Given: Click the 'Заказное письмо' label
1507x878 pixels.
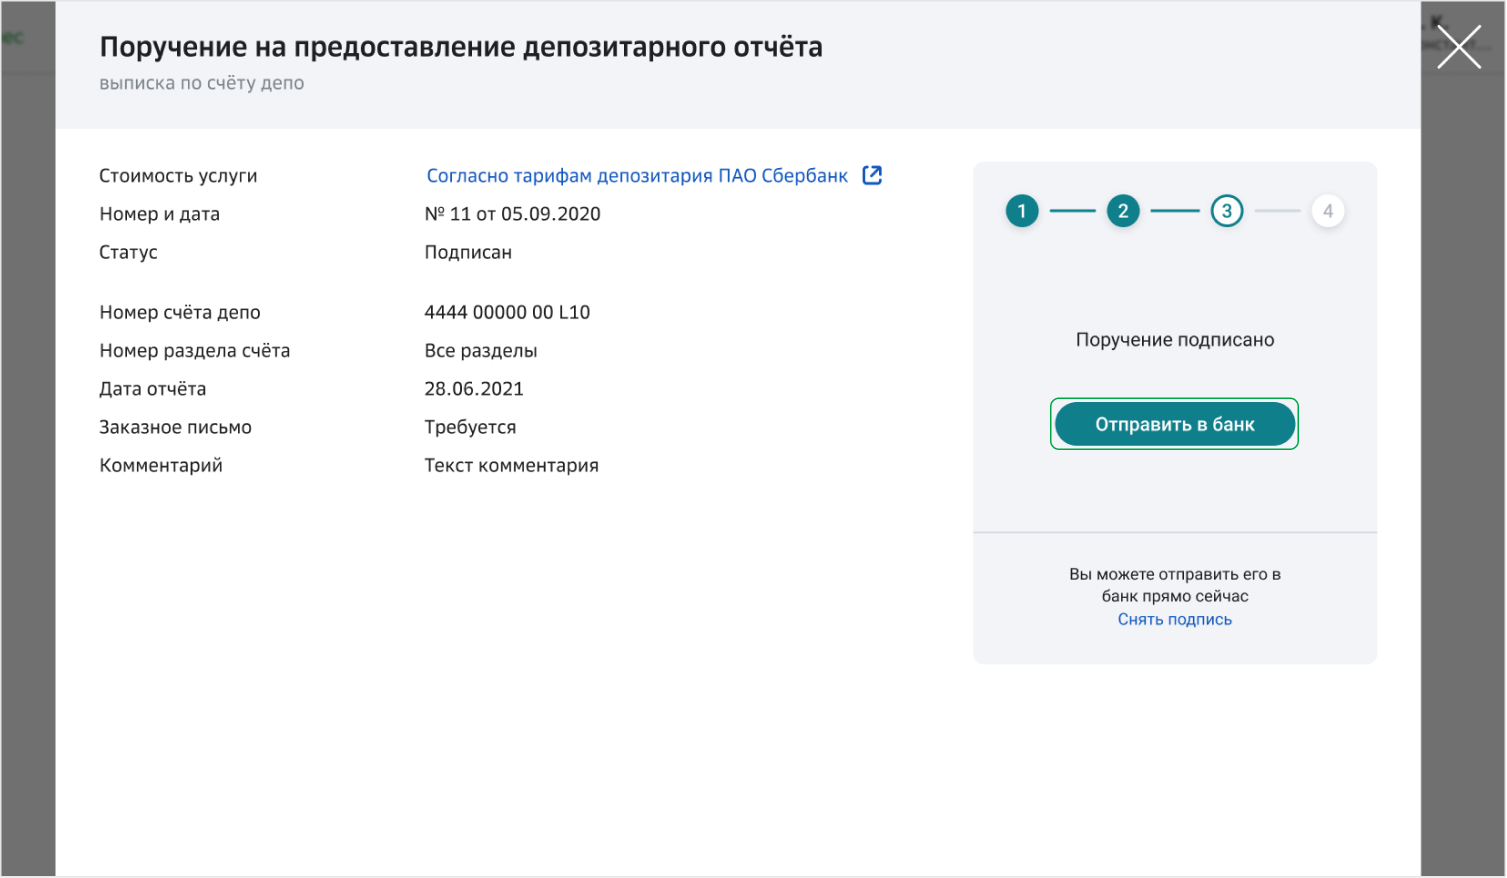Looking at the screenshot, I should coord(175,427).
